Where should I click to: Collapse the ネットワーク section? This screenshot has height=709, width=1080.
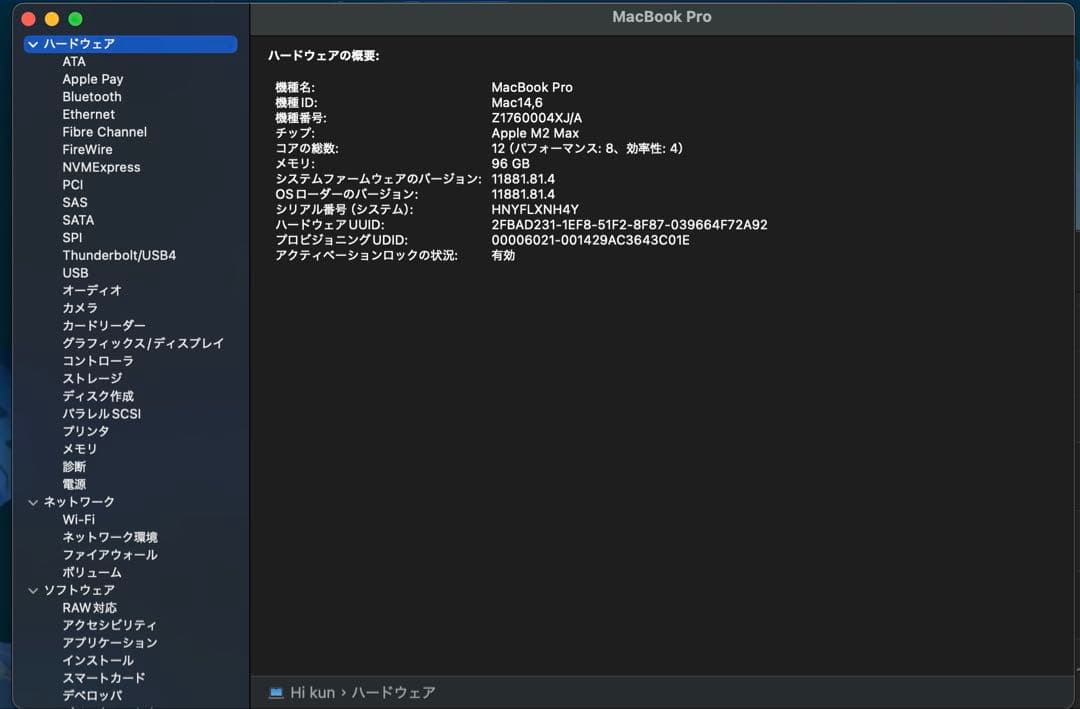33,501
